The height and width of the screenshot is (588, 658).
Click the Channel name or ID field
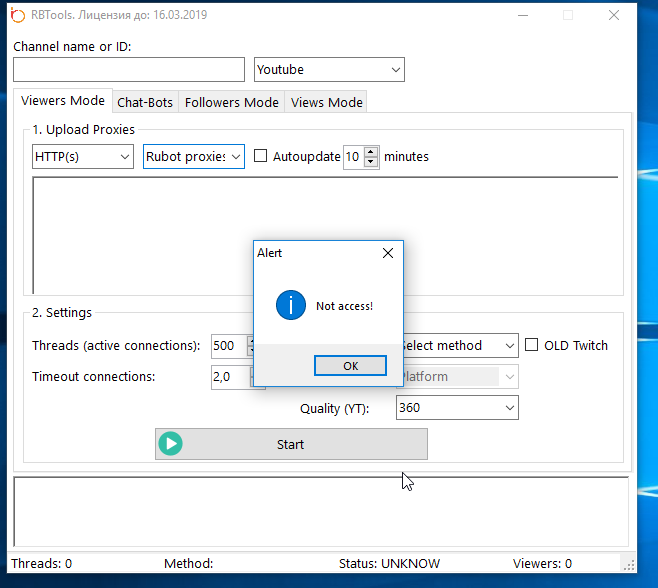(x=129, y=69)
